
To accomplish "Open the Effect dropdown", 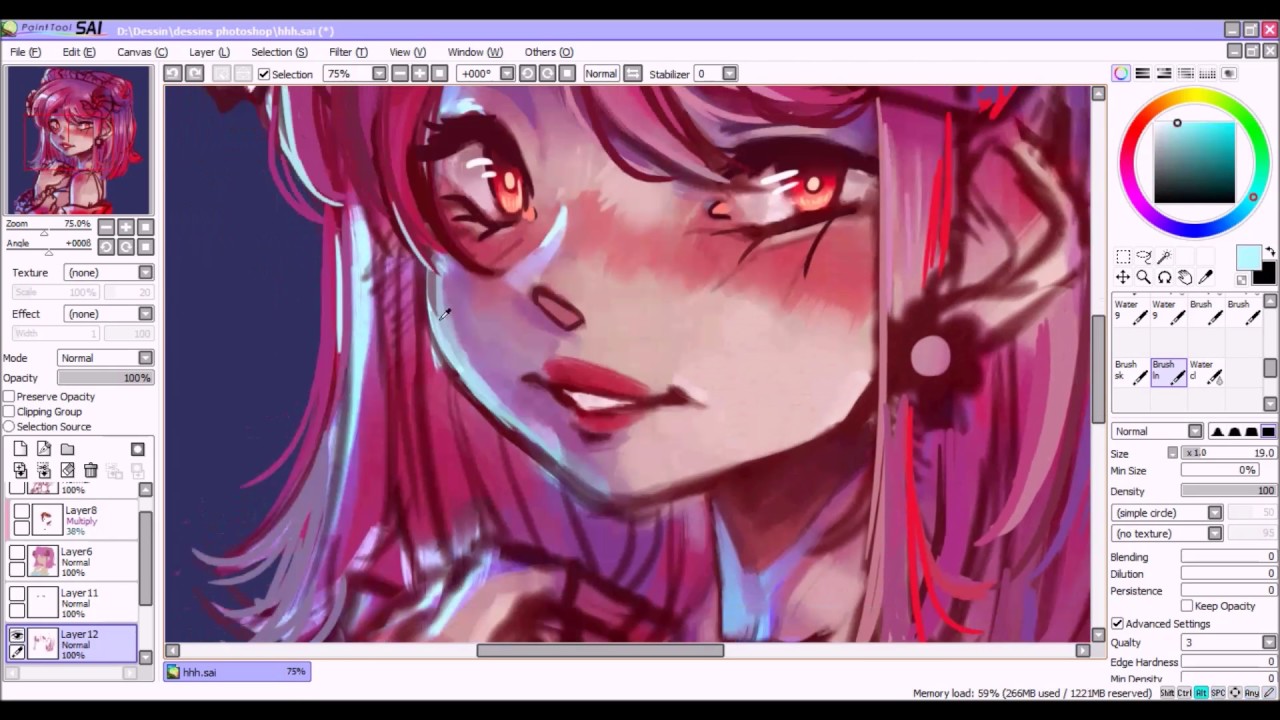I will click(x=108, y=313).
